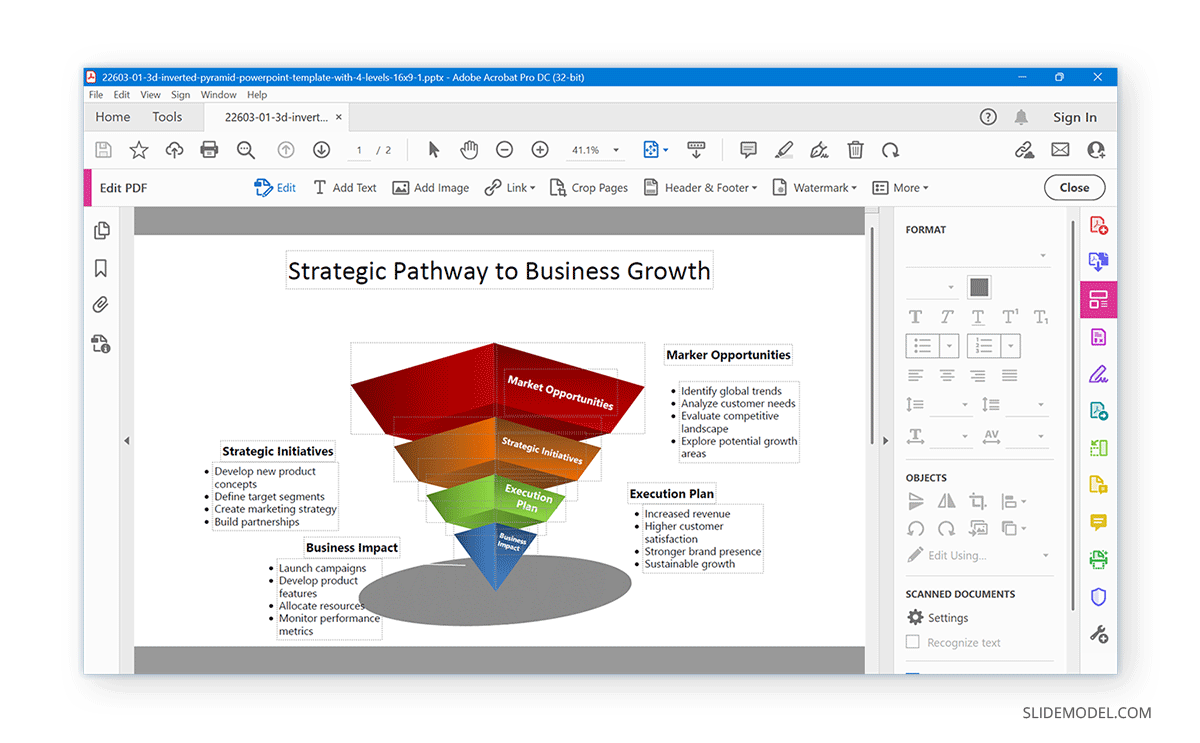Open the Page Thumbnails panel icon
This screenshot has height=743, width=1200.
[101, 231]
